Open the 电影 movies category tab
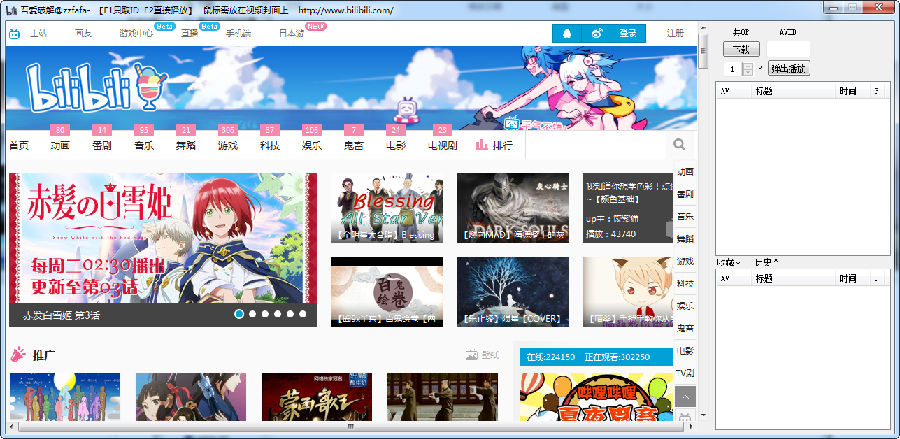The image size is (900, 439). [396, 145]
